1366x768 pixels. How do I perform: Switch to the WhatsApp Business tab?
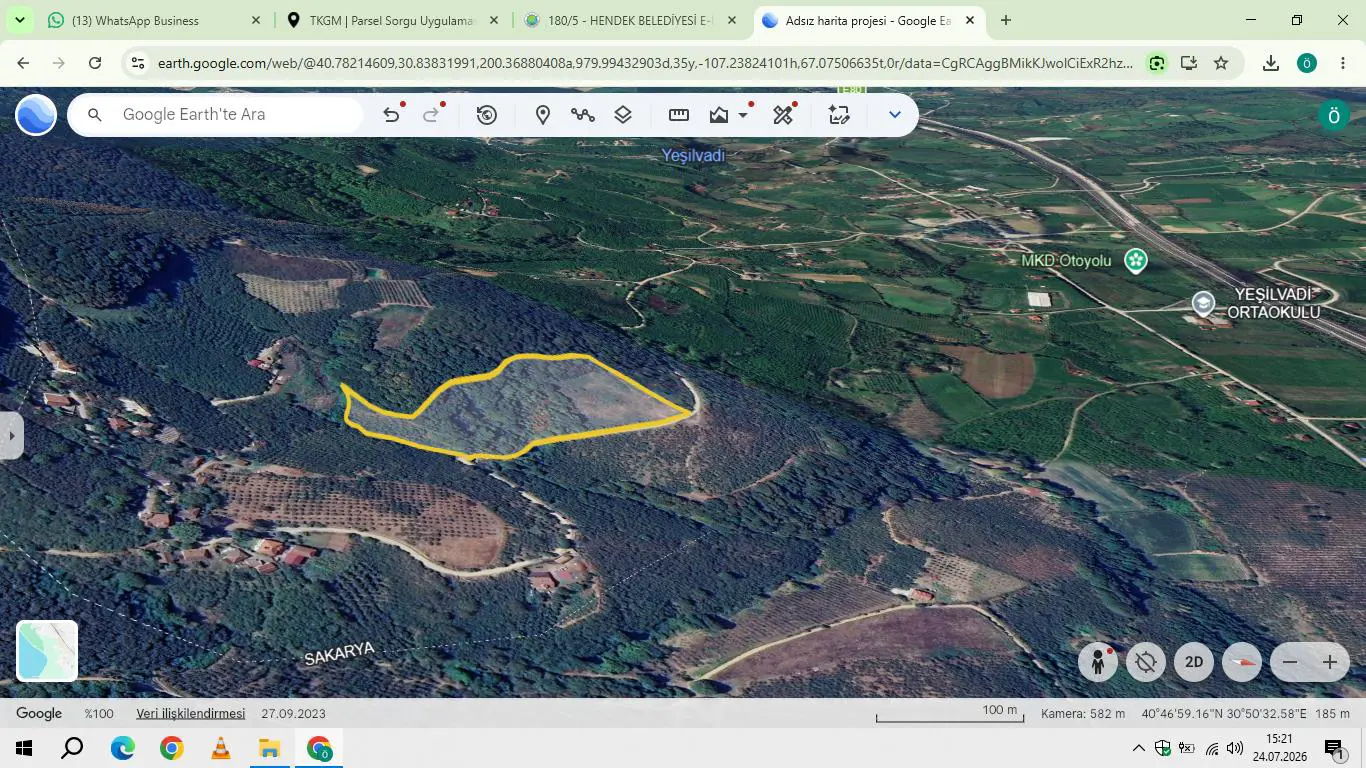coord(153,20)
